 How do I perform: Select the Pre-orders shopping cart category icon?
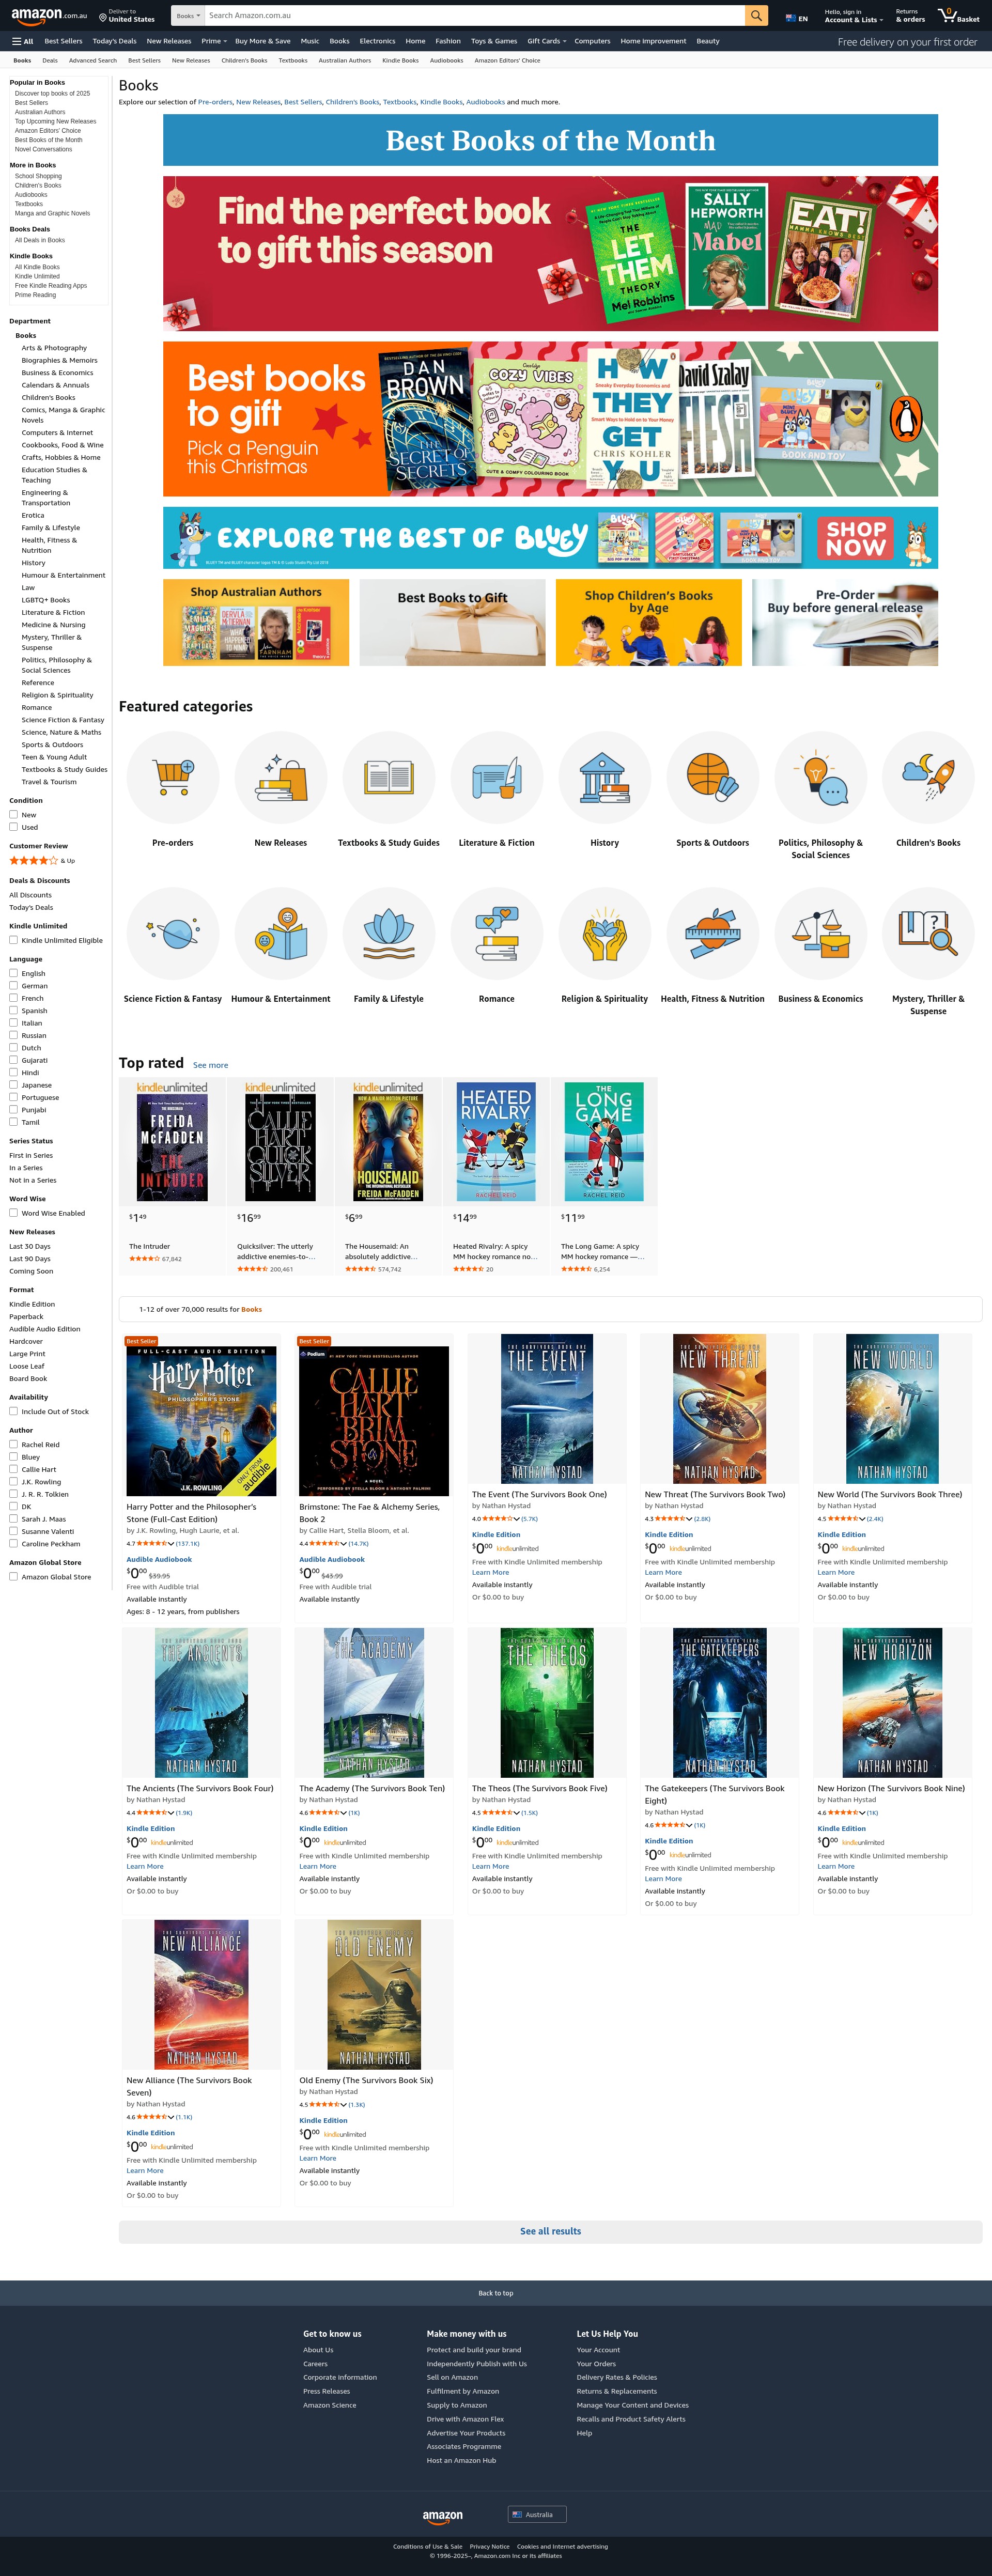point(173,777)
